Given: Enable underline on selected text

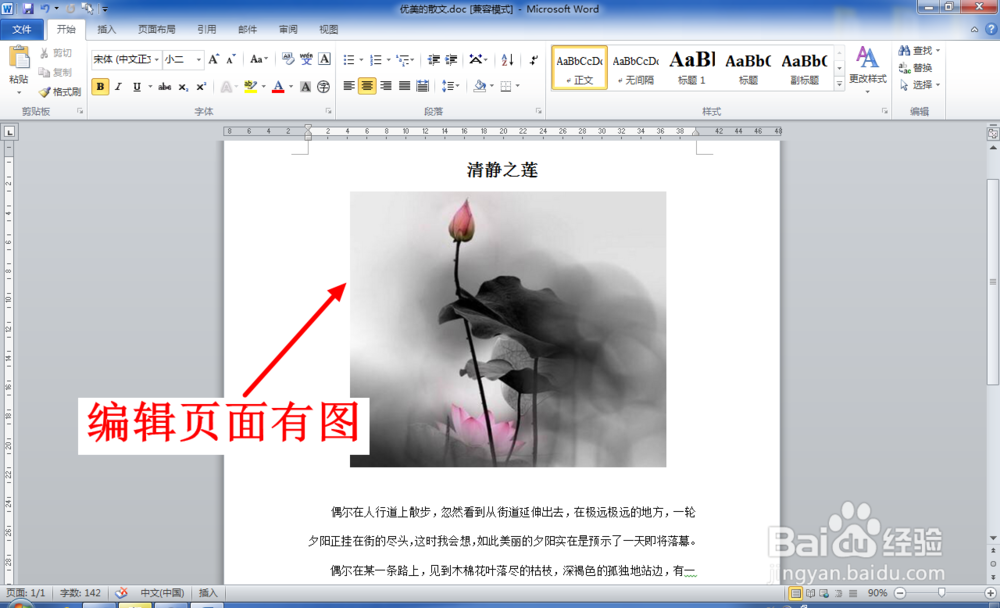Looking at the screenshot, I should 136,86.
